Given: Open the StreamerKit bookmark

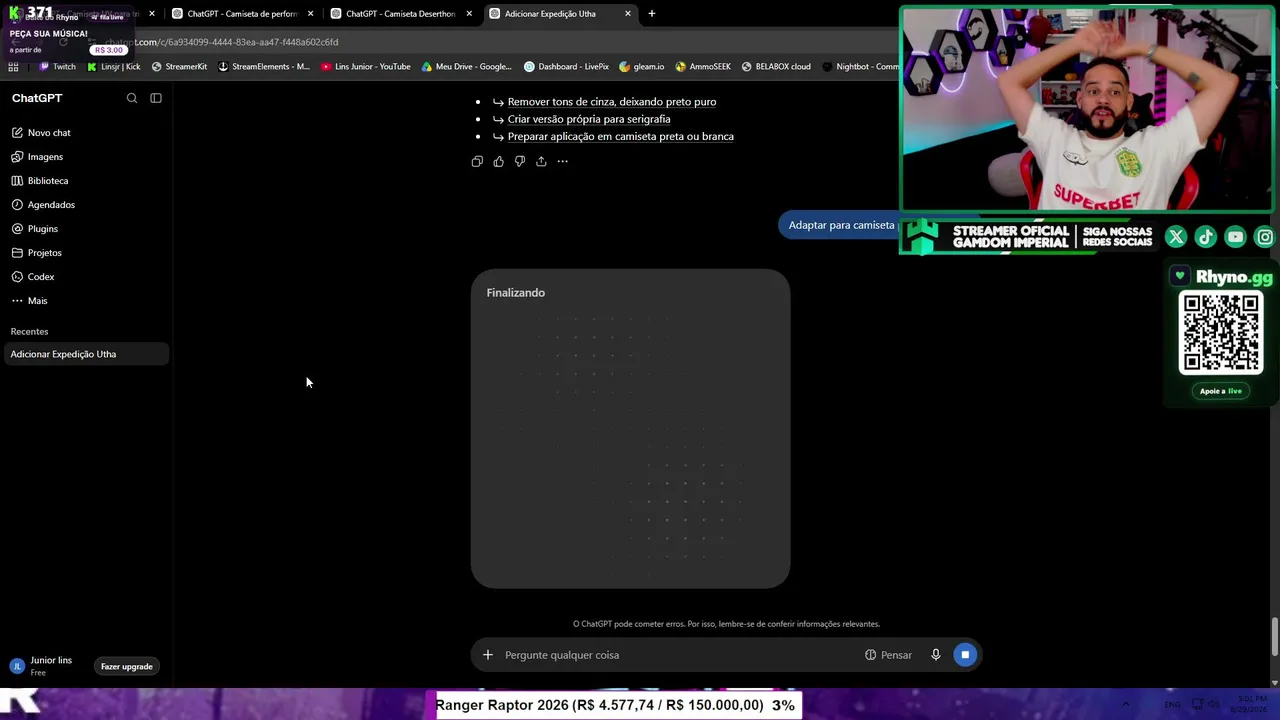Looking at the screenshot, I should click(x=179, y=67).
